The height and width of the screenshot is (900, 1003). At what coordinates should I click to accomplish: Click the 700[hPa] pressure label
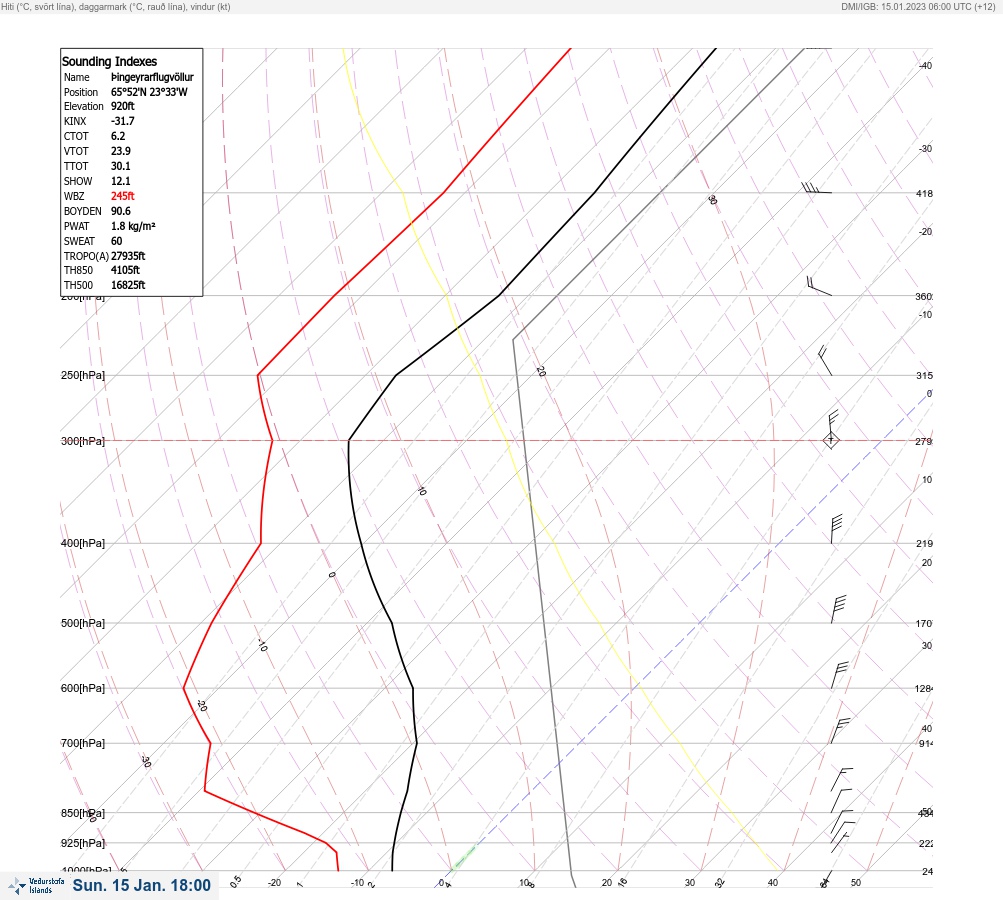click(x=83, y=743)
